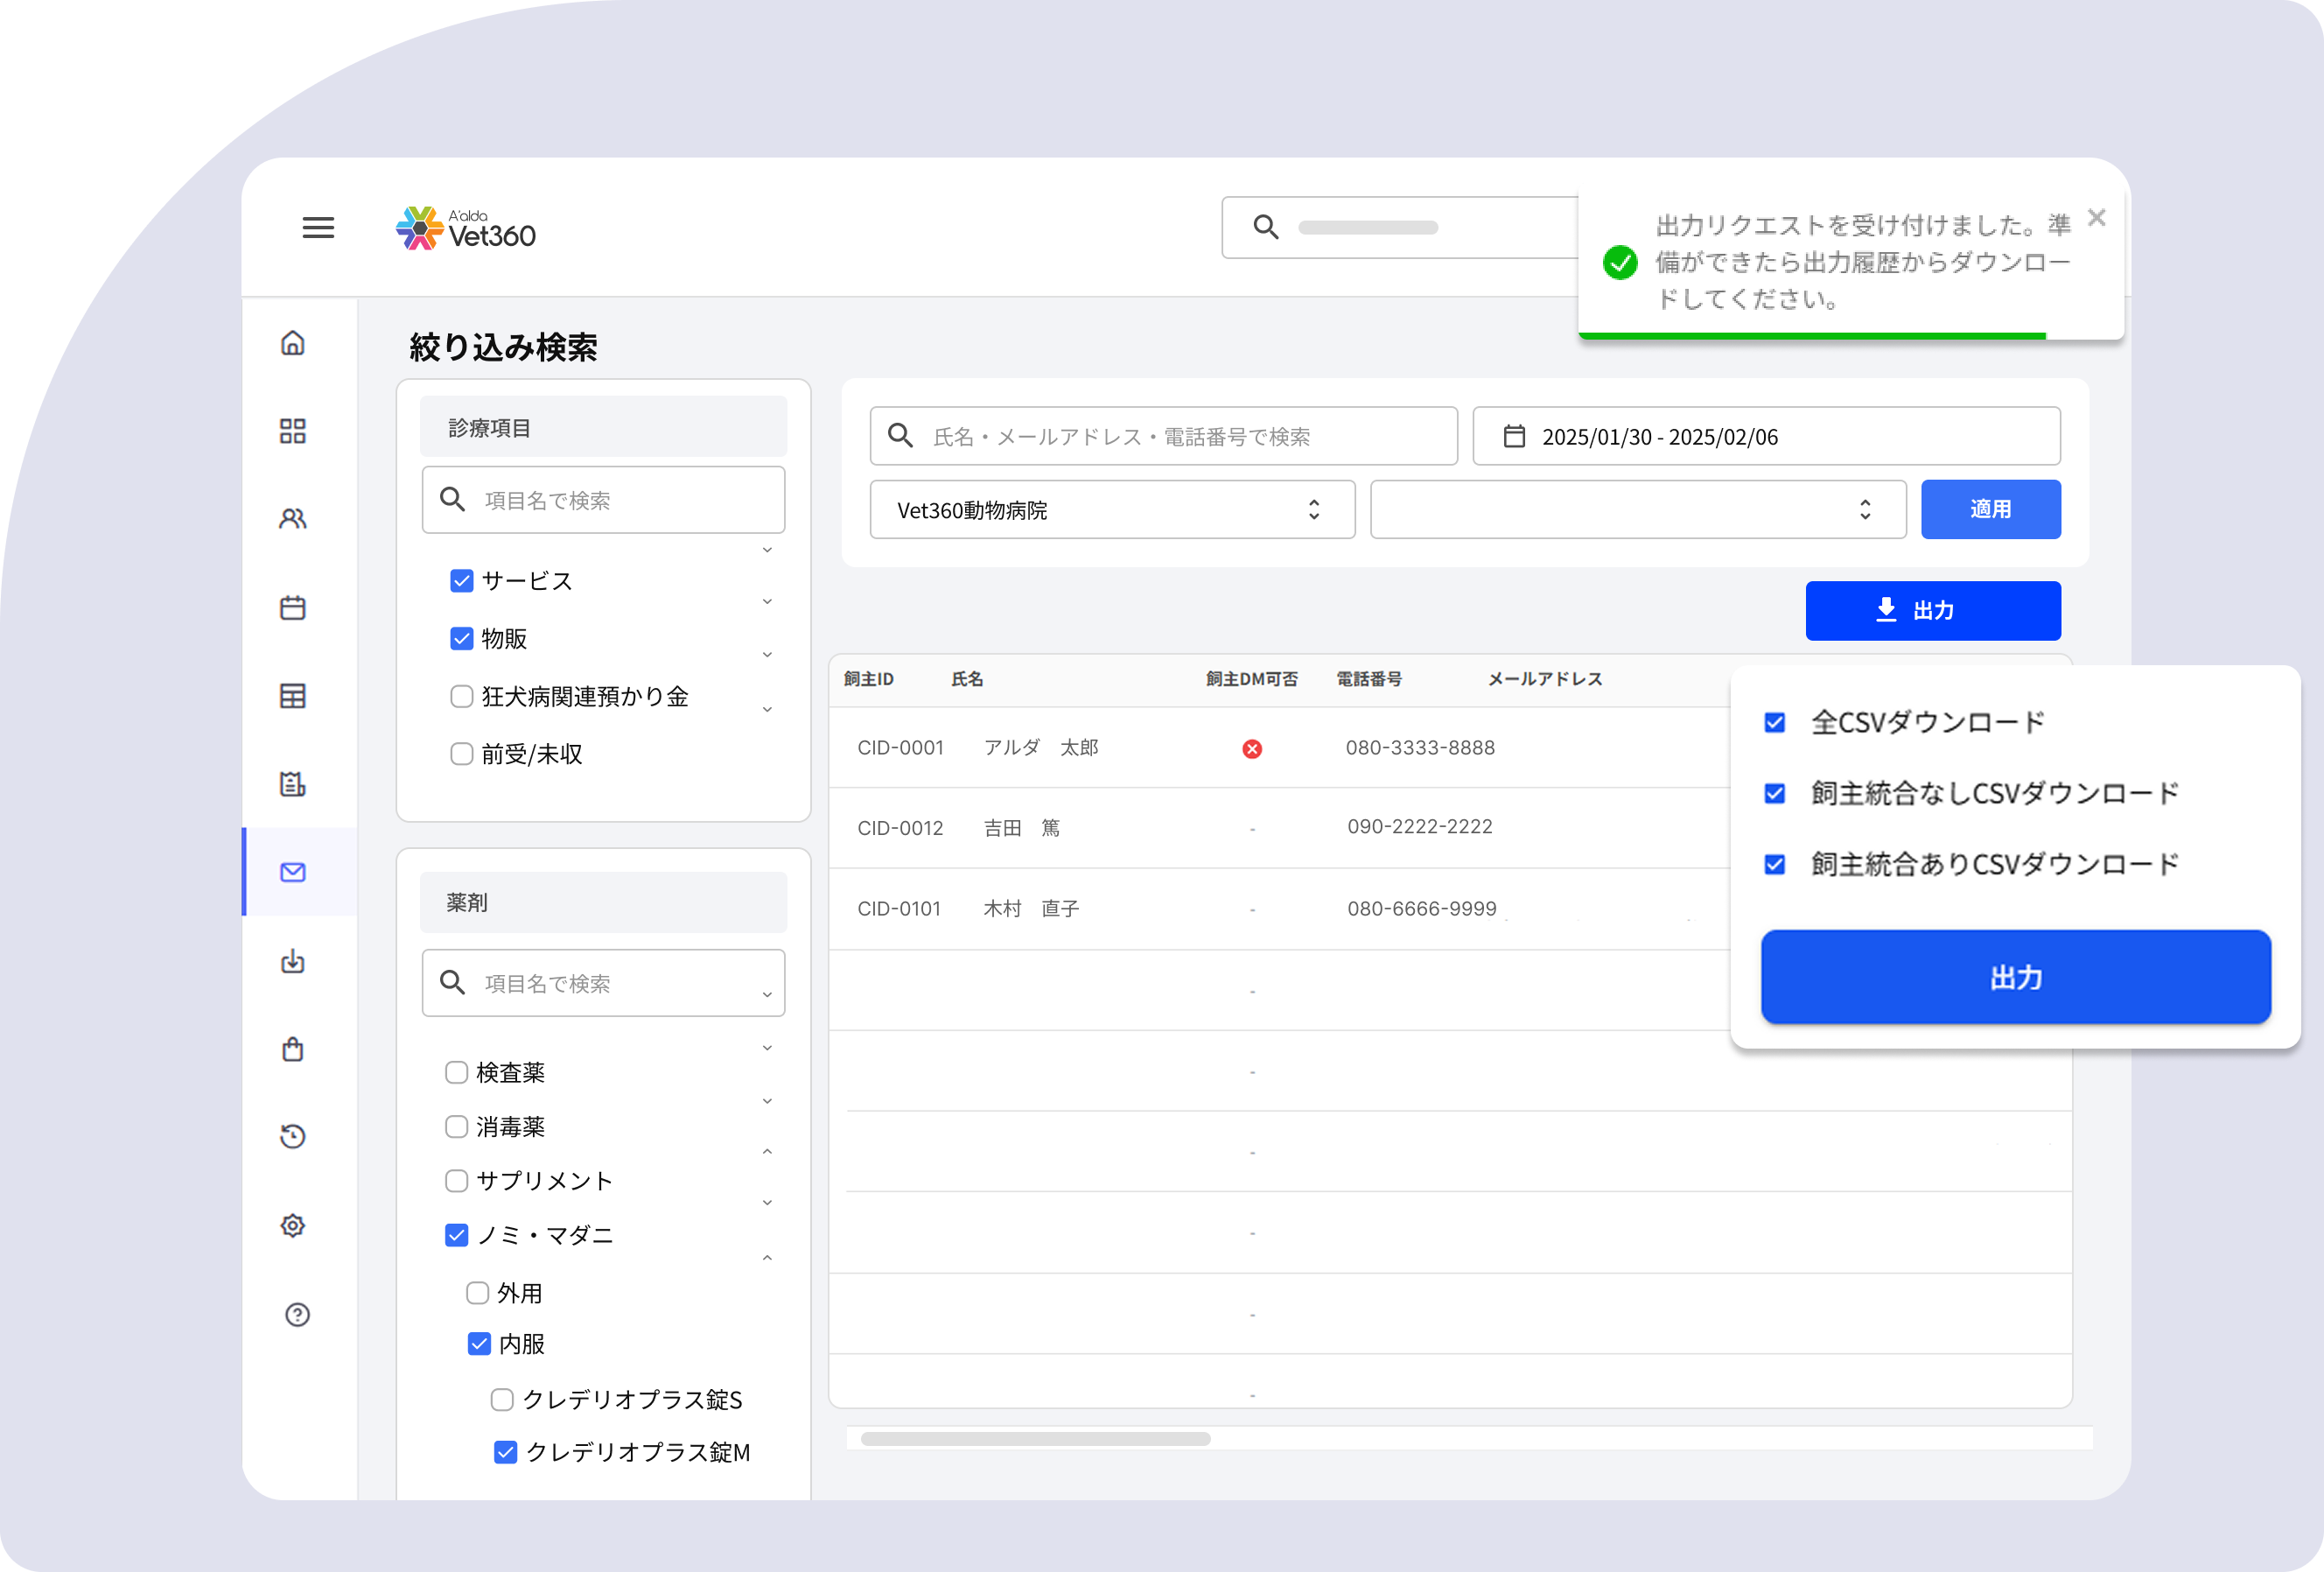Expand the サービス row chevron
This screenshot has height=1572, width=2324.
pyautogui.click(x=767, y=551)
